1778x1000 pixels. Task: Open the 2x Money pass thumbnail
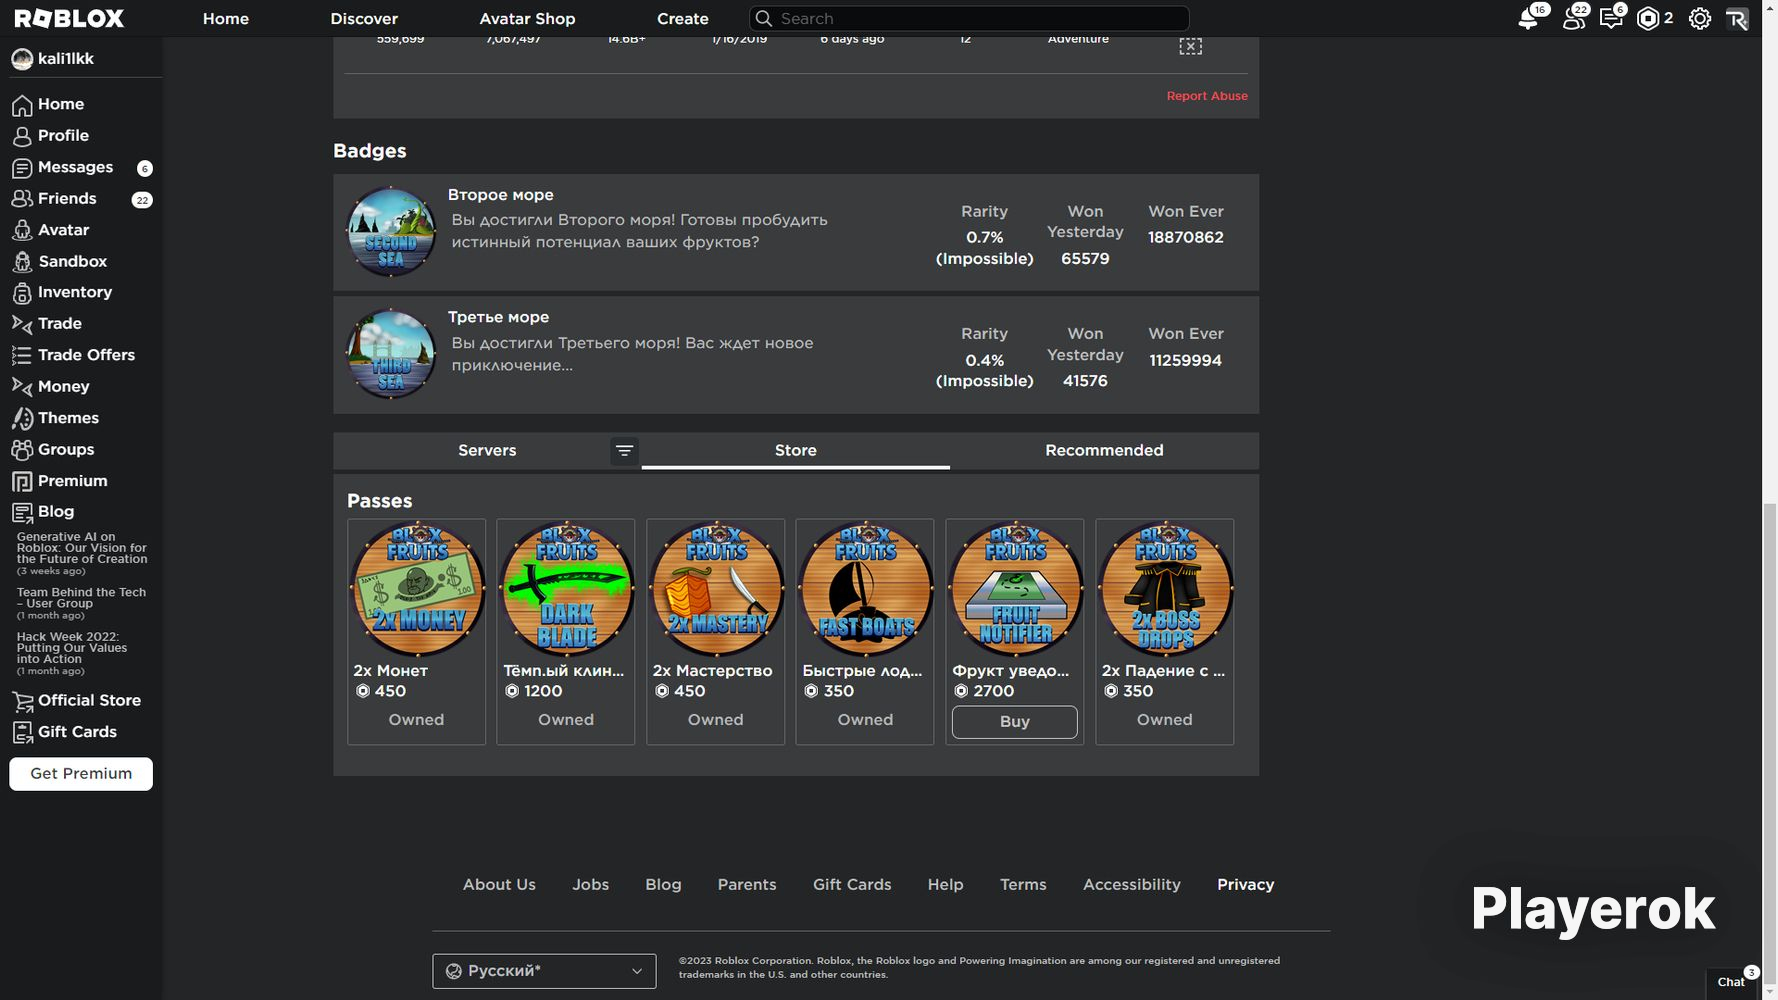[x=416, y=588]
